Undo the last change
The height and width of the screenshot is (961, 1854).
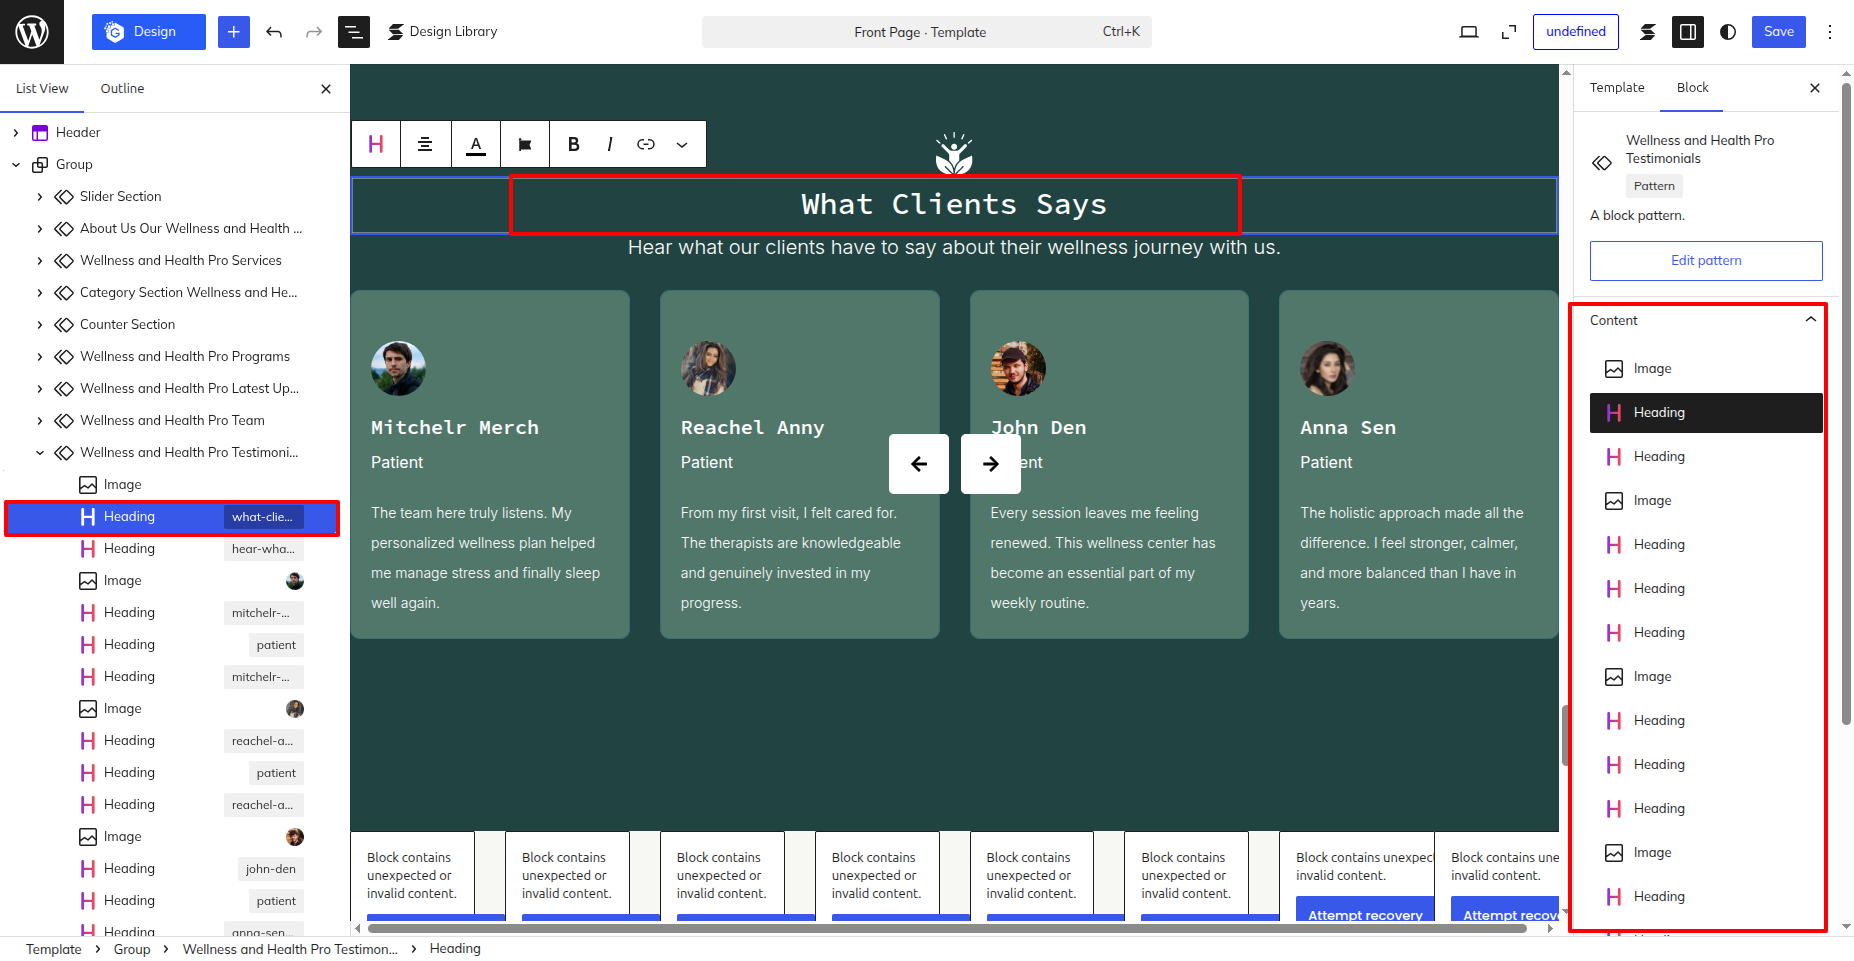(274, 32)
